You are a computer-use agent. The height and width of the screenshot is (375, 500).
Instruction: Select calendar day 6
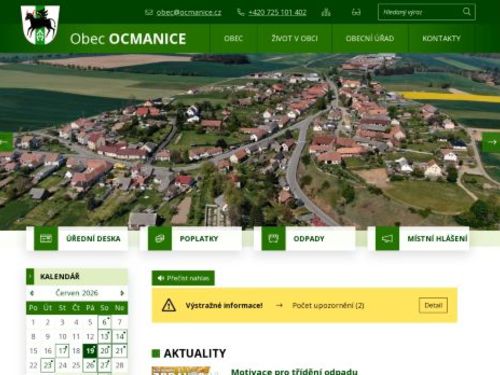[105, 322]
